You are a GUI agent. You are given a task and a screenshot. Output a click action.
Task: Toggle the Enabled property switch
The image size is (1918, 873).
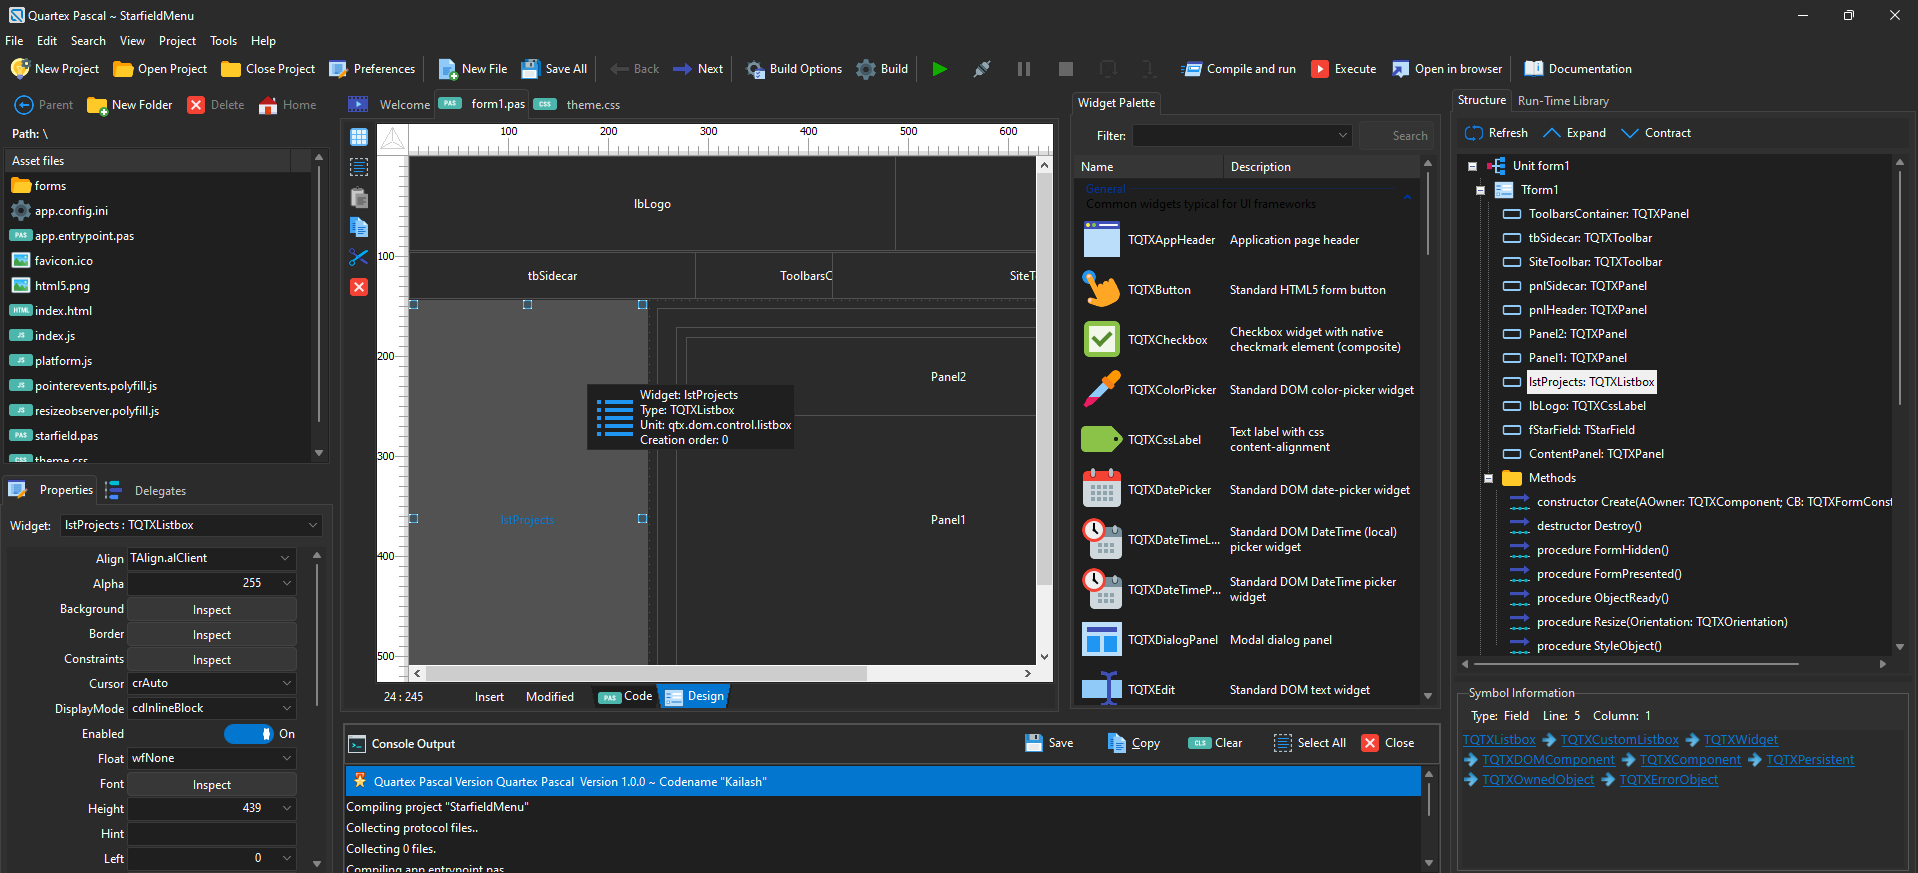[249, 734]
